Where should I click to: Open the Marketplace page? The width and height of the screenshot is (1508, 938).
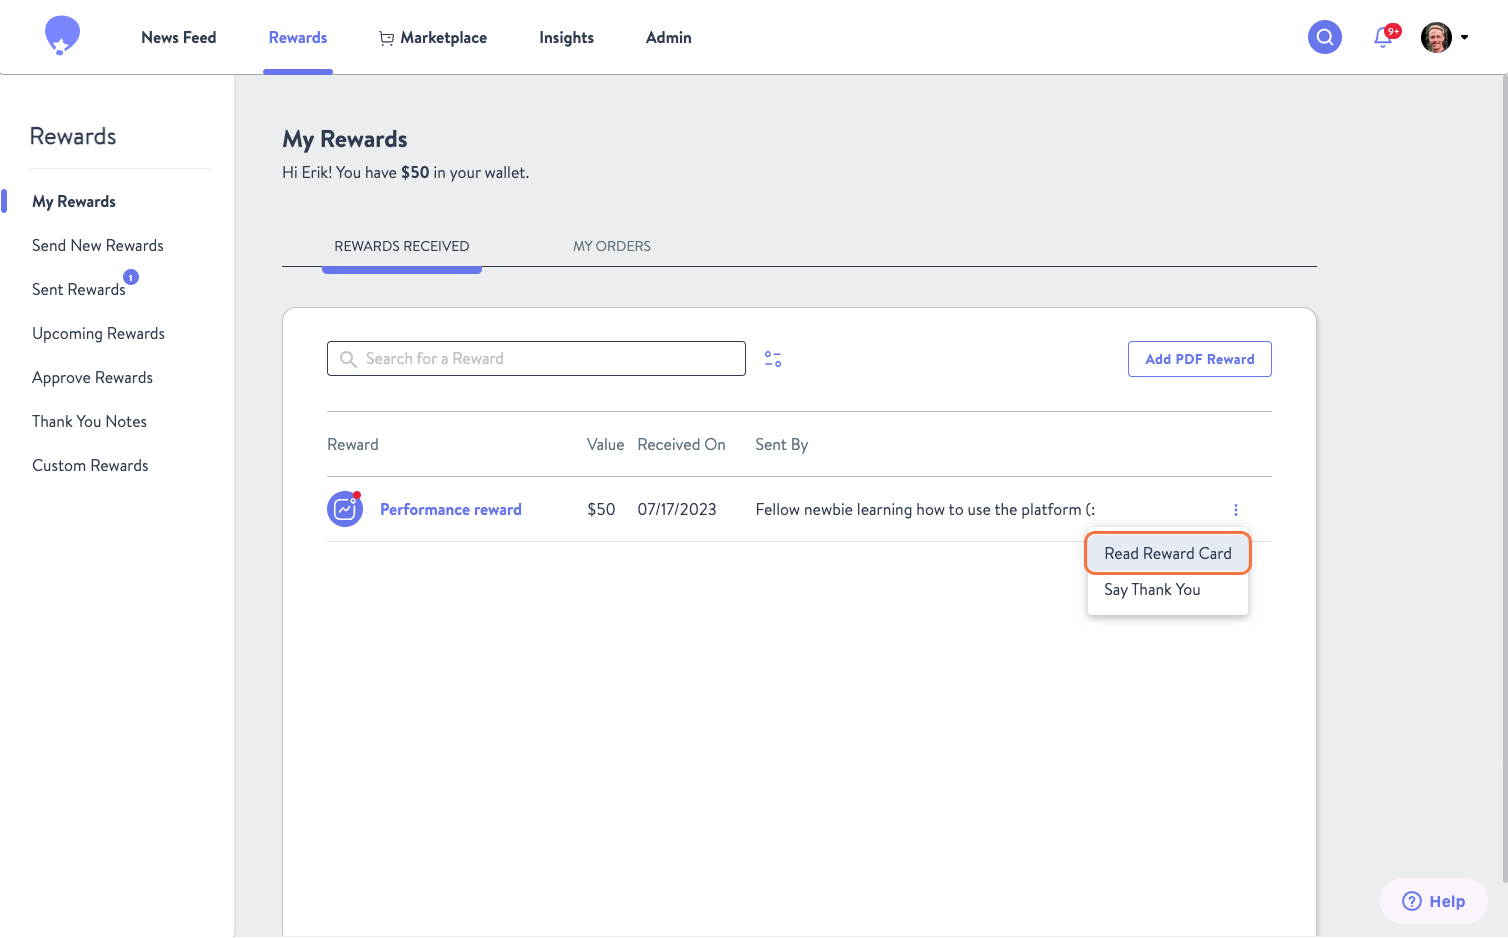click(433, 38)
